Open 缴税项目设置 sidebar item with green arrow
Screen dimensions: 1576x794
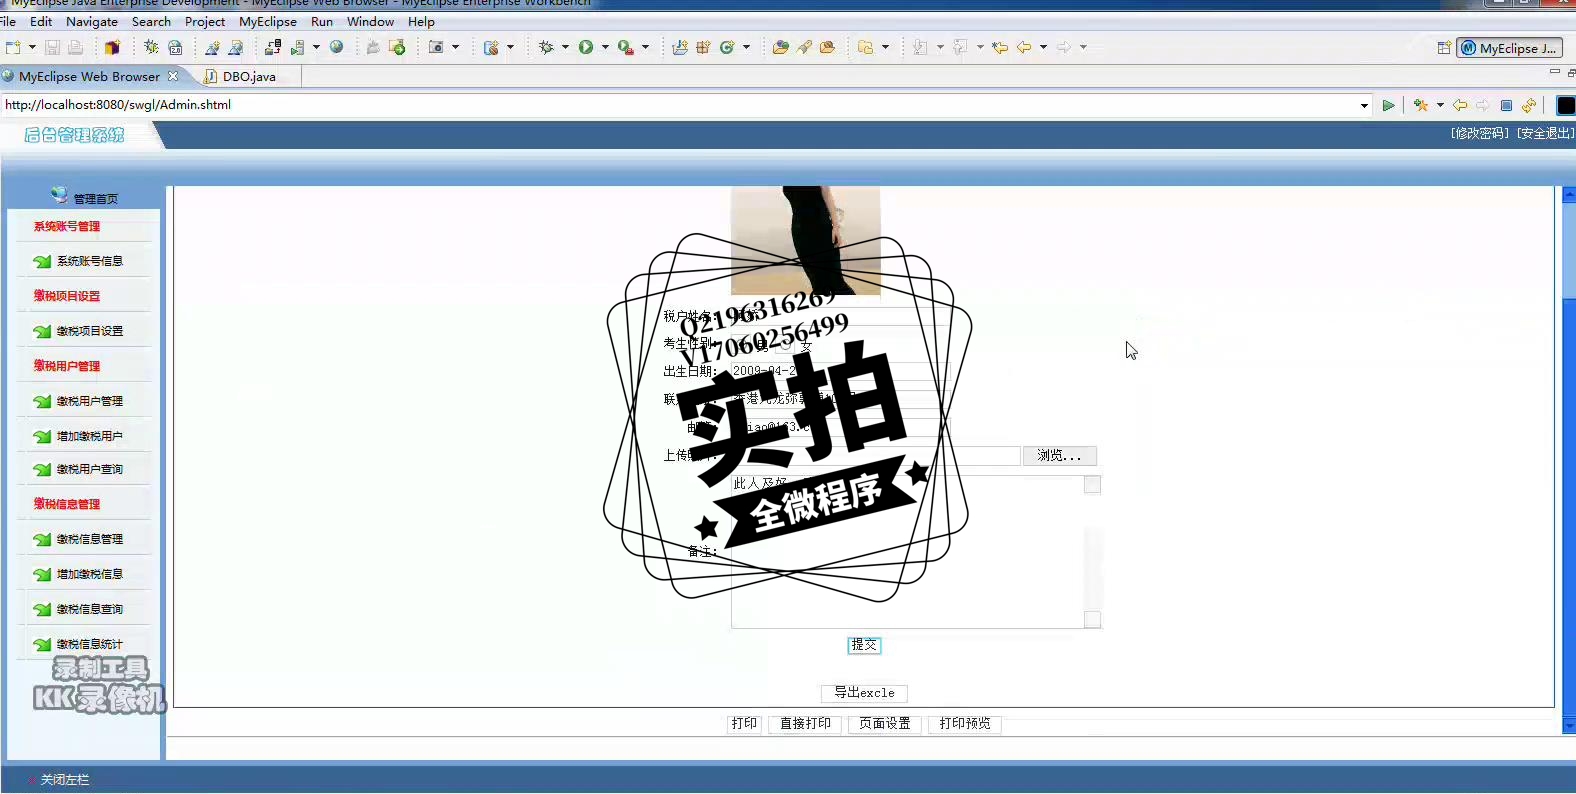pos(89,331)
